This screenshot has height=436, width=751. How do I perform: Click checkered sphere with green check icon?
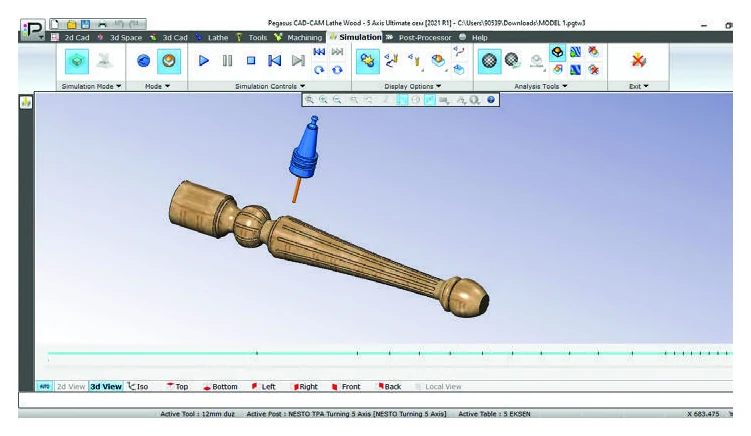(512, 61)
